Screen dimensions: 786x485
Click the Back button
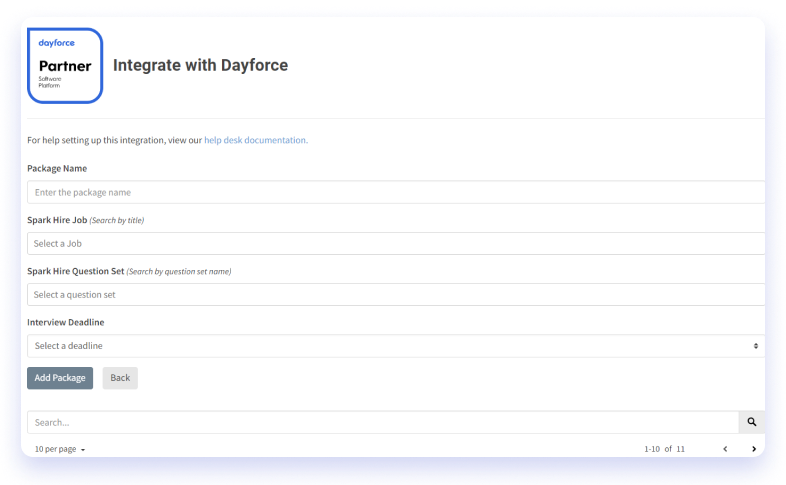[x=120, y=378]
